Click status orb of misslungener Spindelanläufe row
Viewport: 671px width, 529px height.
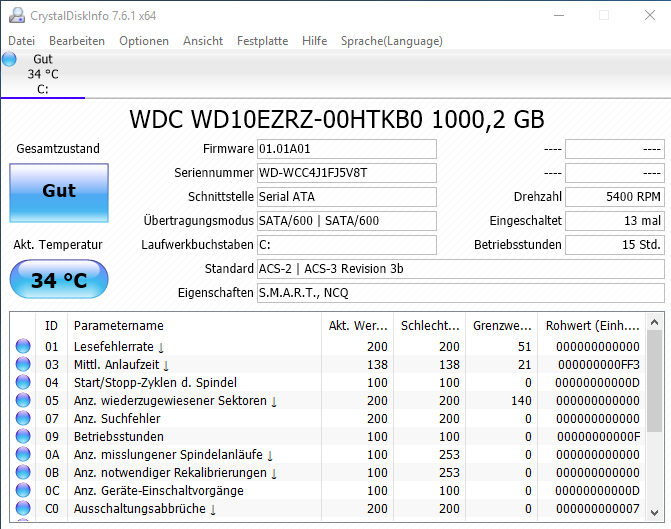(23, 454)
